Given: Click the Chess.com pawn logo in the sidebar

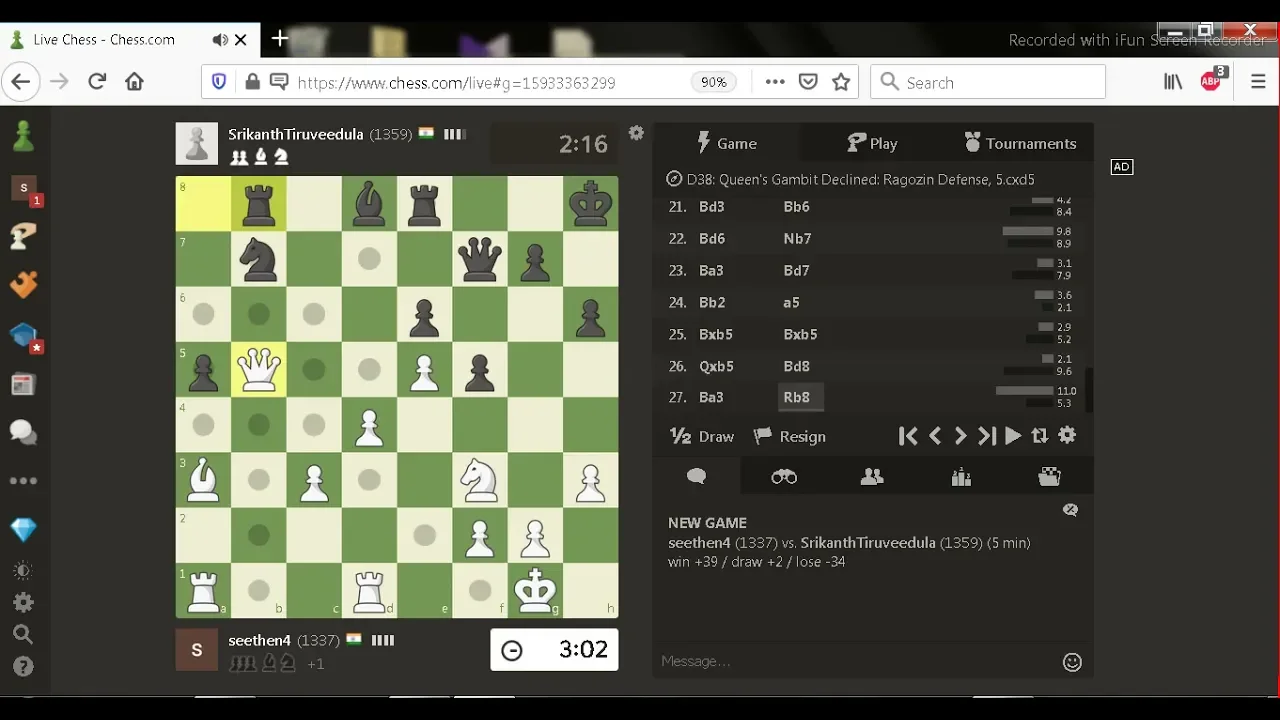Looking at the screenshot, I should 23,136.
